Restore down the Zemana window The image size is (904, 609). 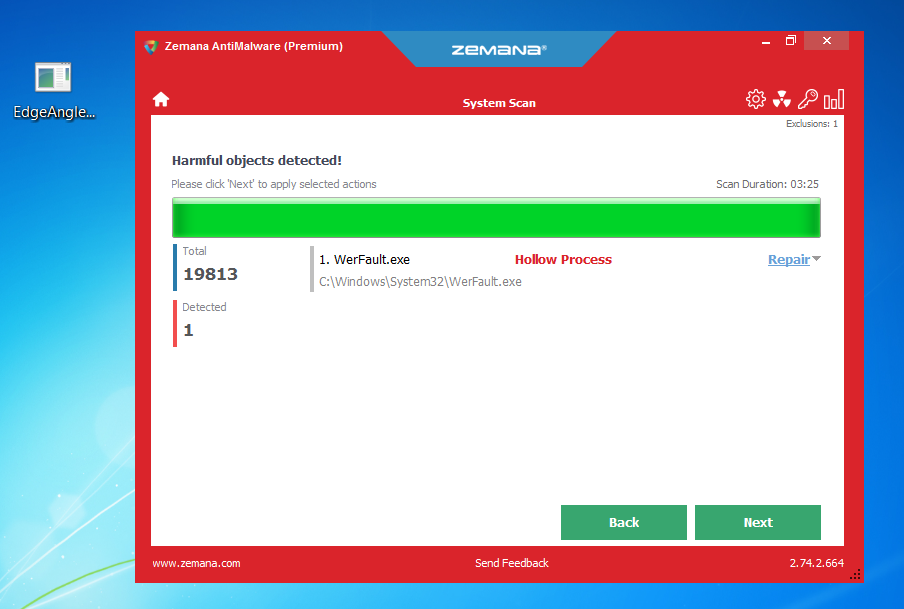[790, 40]
